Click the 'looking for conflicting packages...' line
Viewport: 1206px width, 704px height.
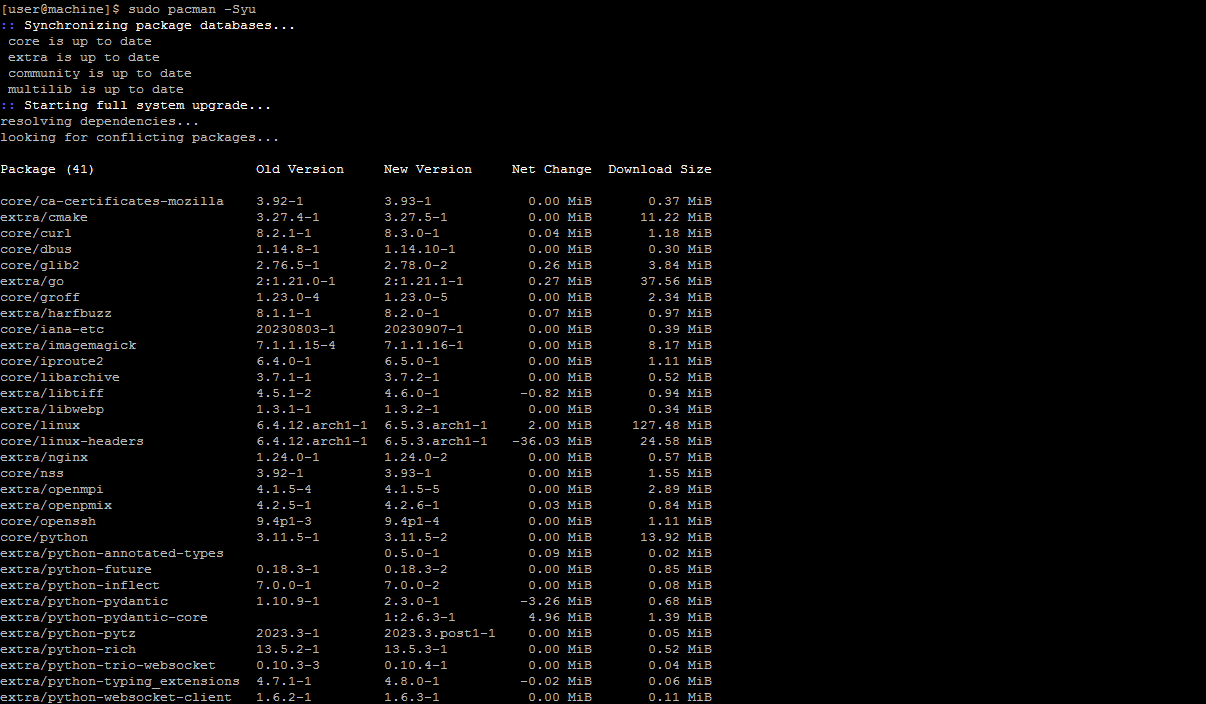pos(140,137)
